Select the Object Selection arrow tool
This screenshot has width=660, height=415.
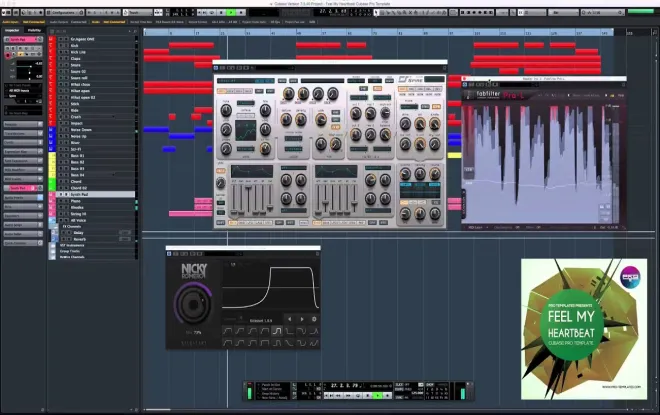click(376, 13)
